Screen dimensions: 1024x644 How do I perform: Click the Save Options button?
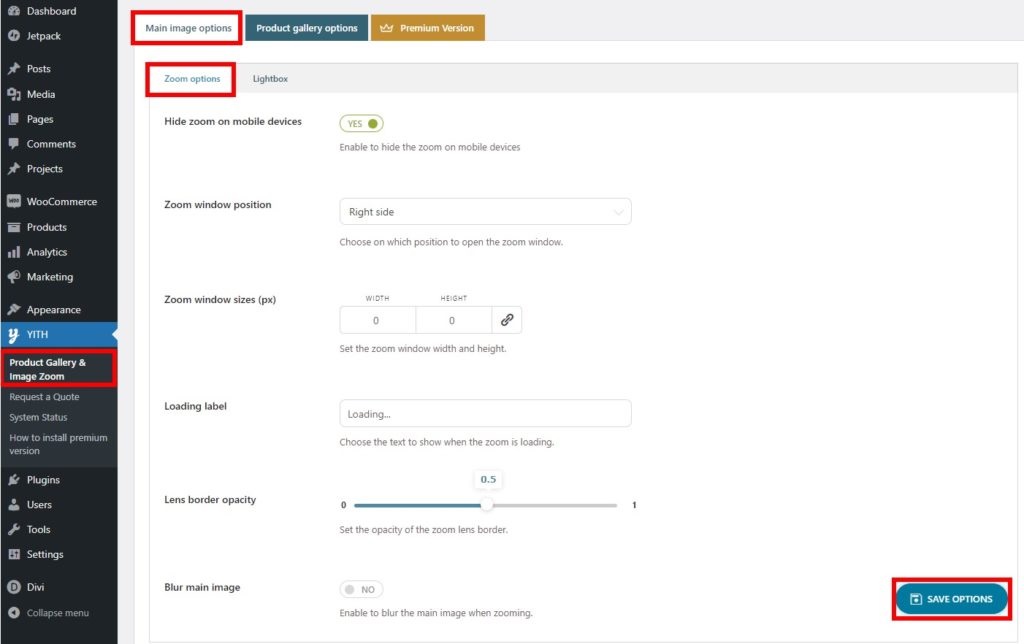[952, 599]
